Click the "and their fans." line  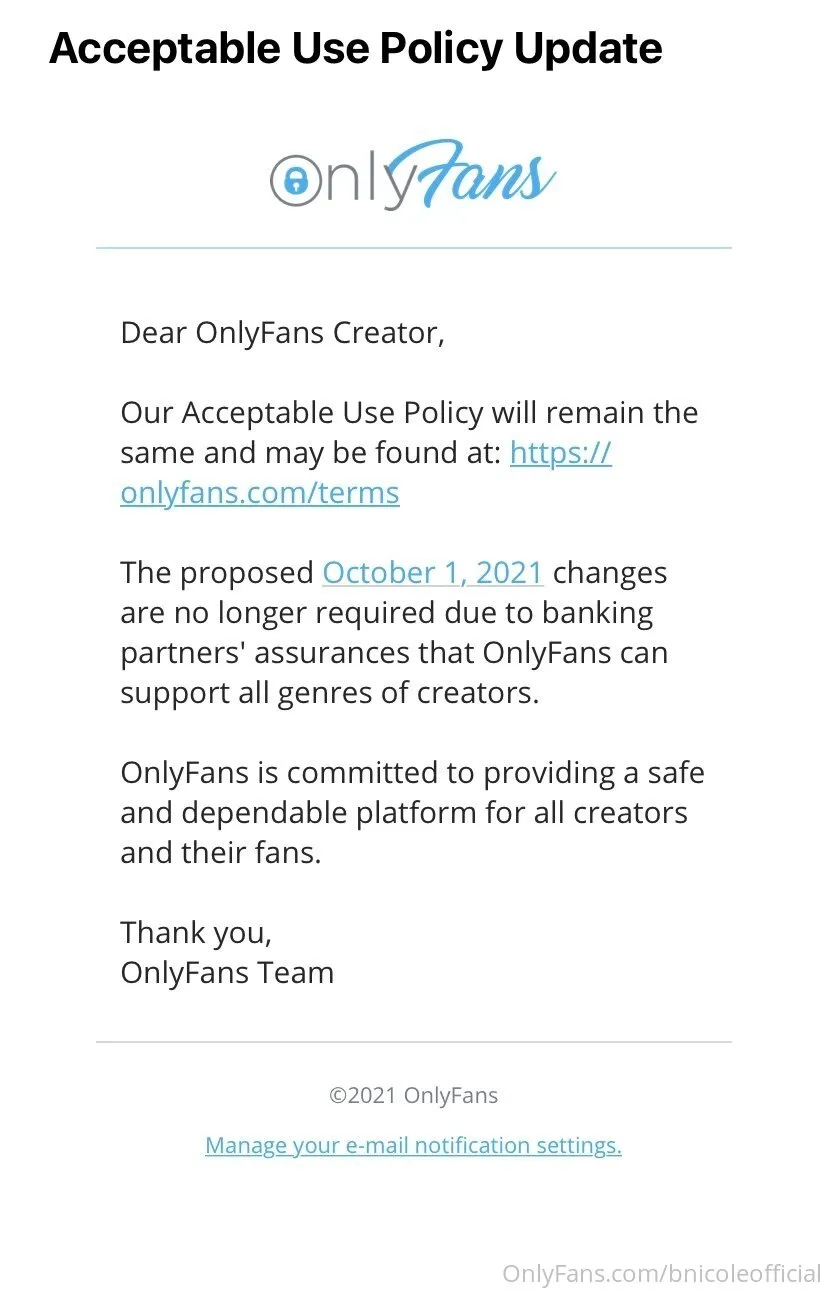click(220, 852)
